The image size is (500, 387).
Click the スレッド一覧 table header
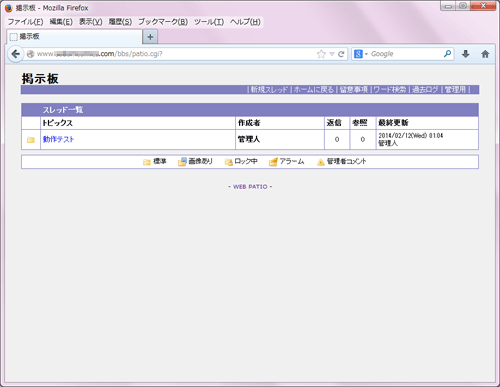point(63,110)
